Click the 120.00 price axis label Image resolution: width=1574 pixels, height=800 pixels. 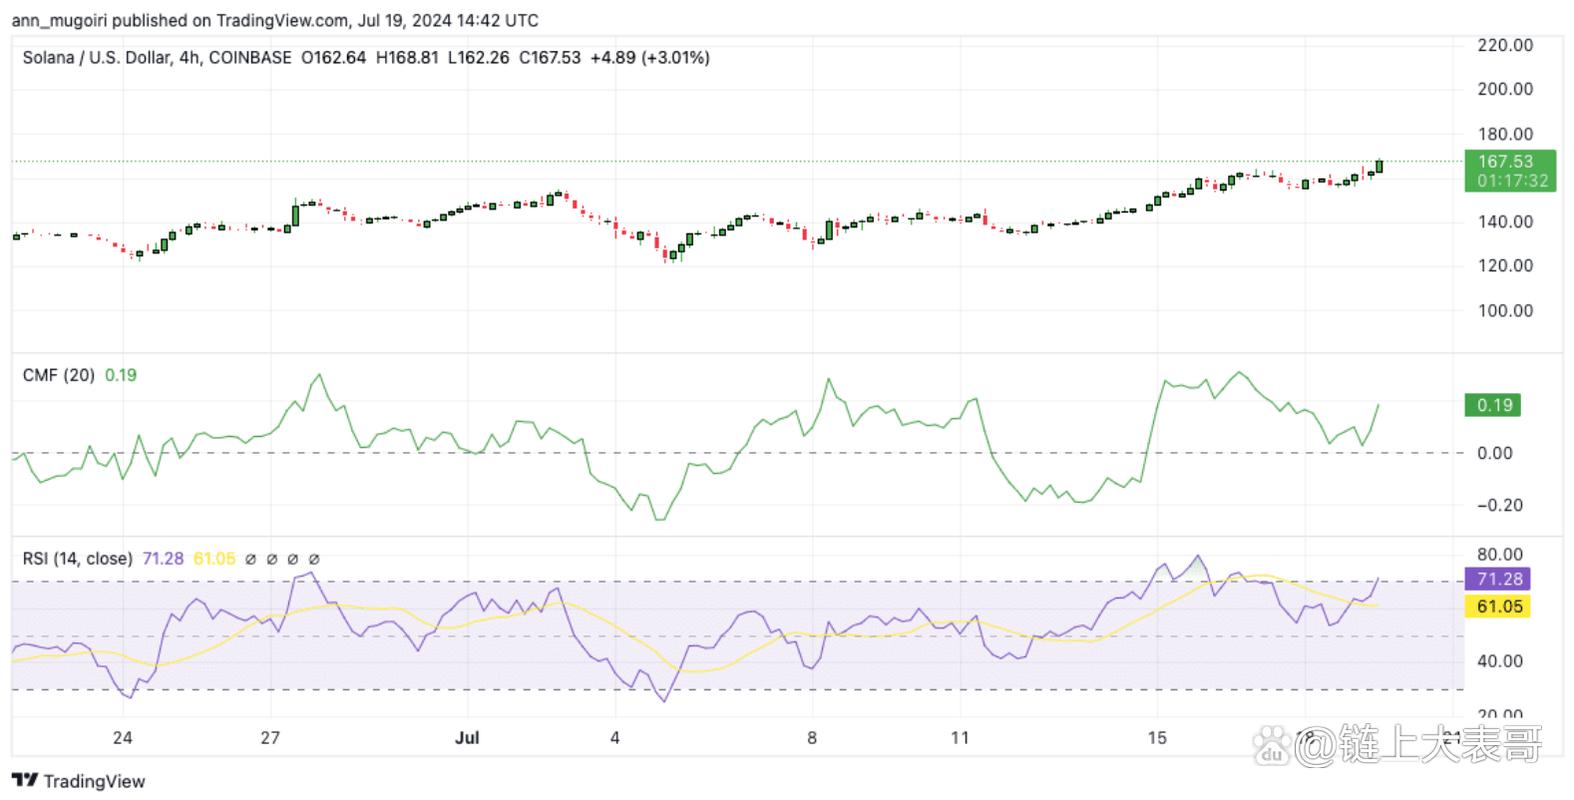click(x=1505, y=266)
